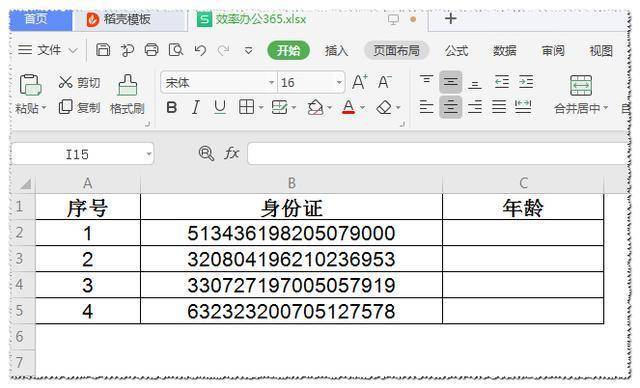Image resolution: width=640 pixels, height=388 pixels.
Task: Open the font size dropdown showing 16
Action: coord(339,82)
